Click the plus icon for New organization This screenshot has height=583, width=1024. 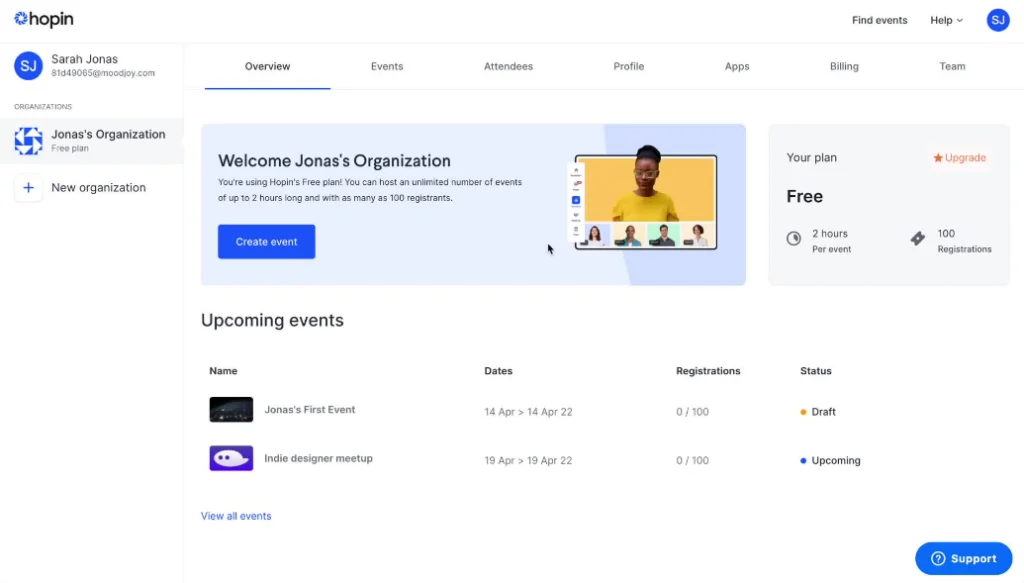click(x=28, y=188)
